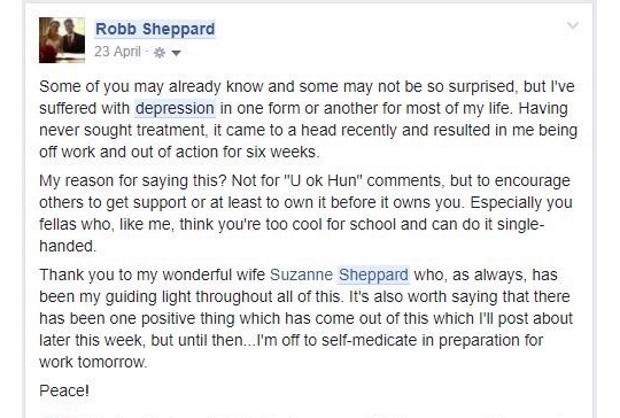Click the highlighted Sheppard surname tag
The width and height of the screenshot is (620, 418).
[x=373, y=275]
